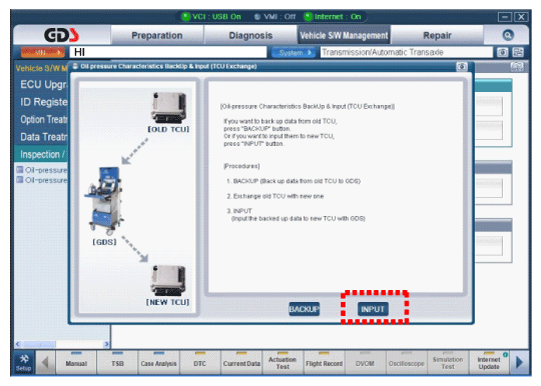Minimize the GDS window

click(504, 17)
